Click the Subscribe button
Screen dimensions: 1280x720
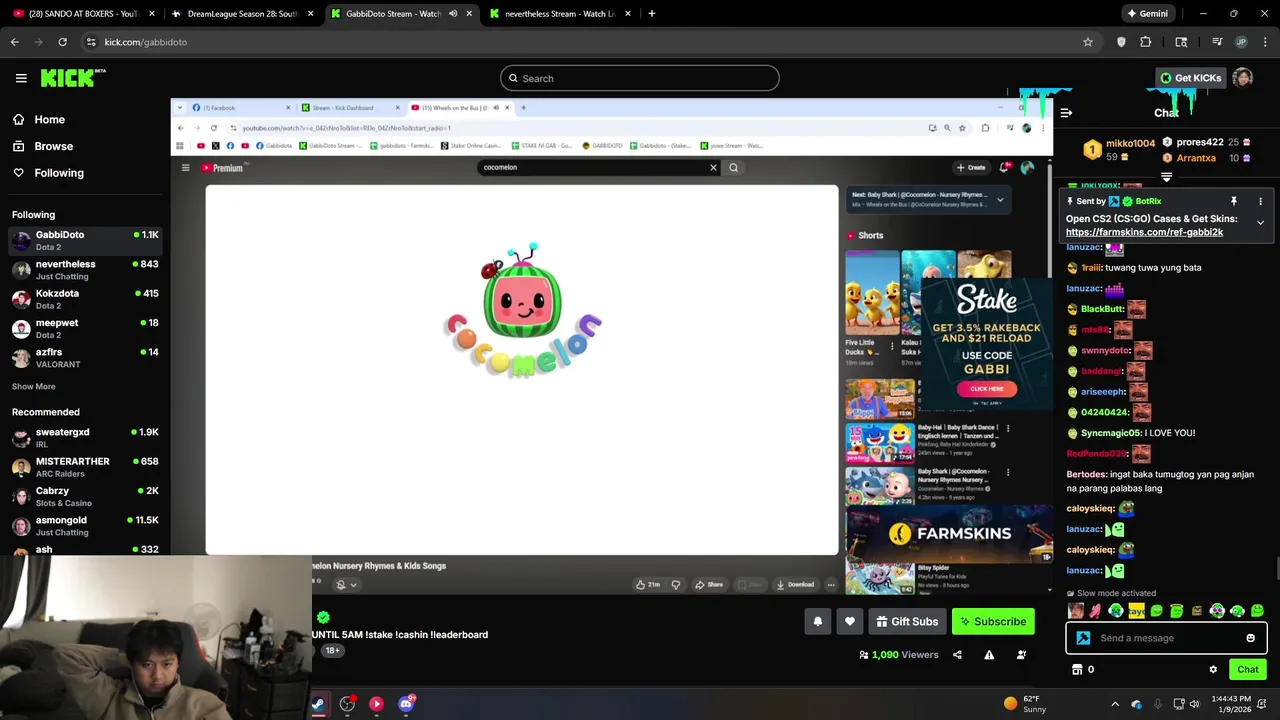tap(993, 622)
